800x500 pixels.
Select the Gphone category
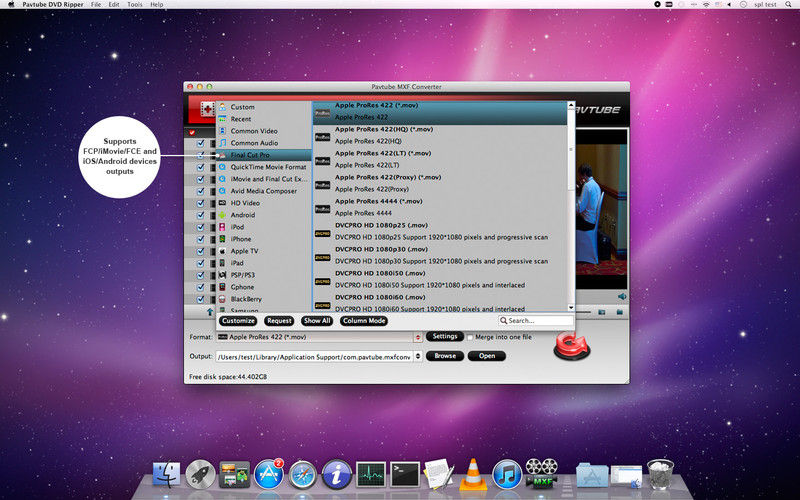click(x=264, y=287)
